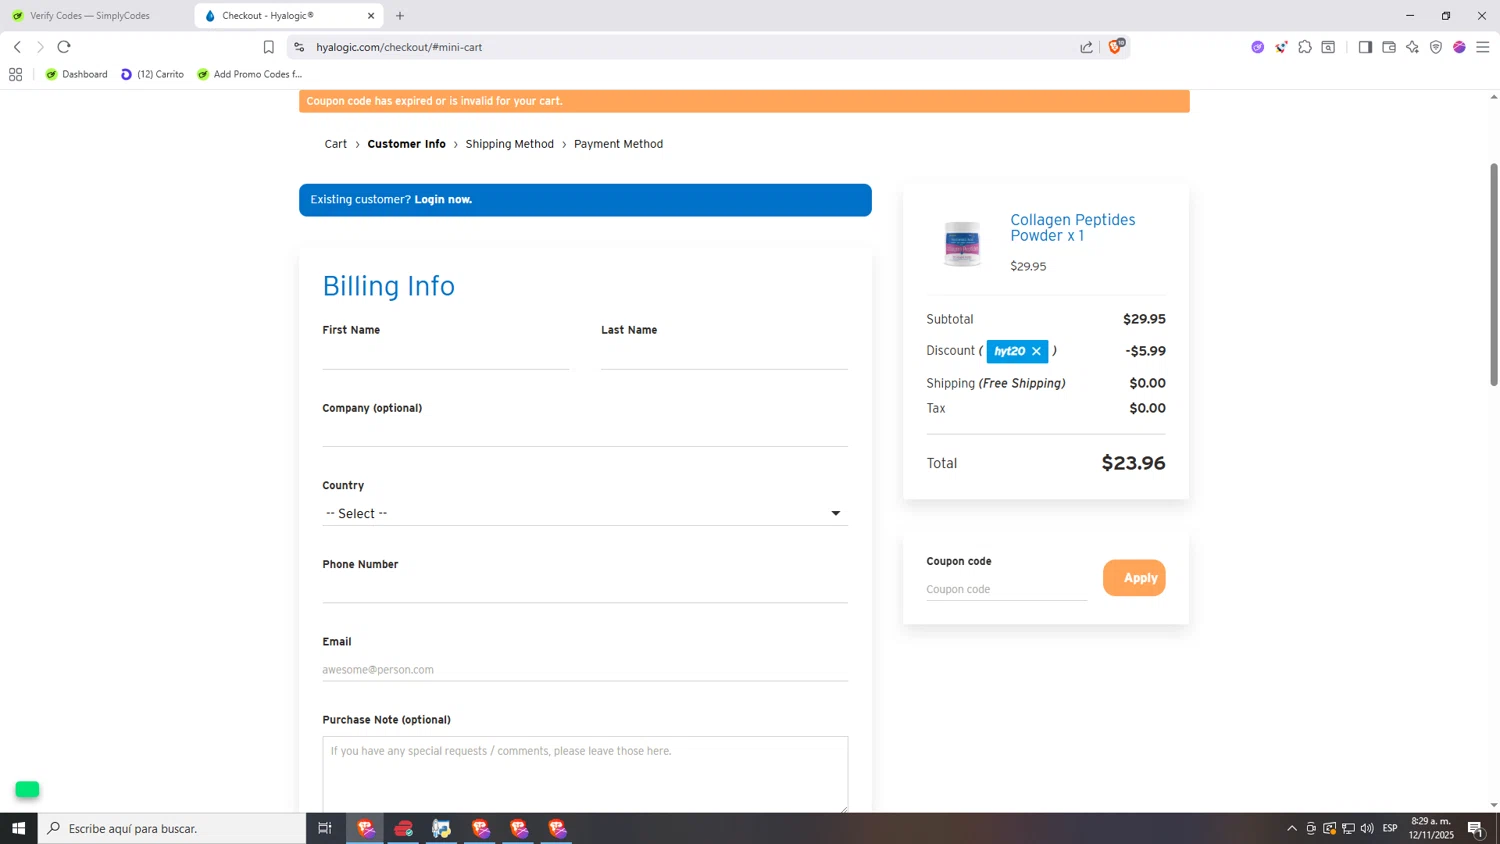Image resolution: width=1500 pixels, height=844 pixels.
Task: Select the Payment Method breadcrumb step
Action: click(618, 144)
